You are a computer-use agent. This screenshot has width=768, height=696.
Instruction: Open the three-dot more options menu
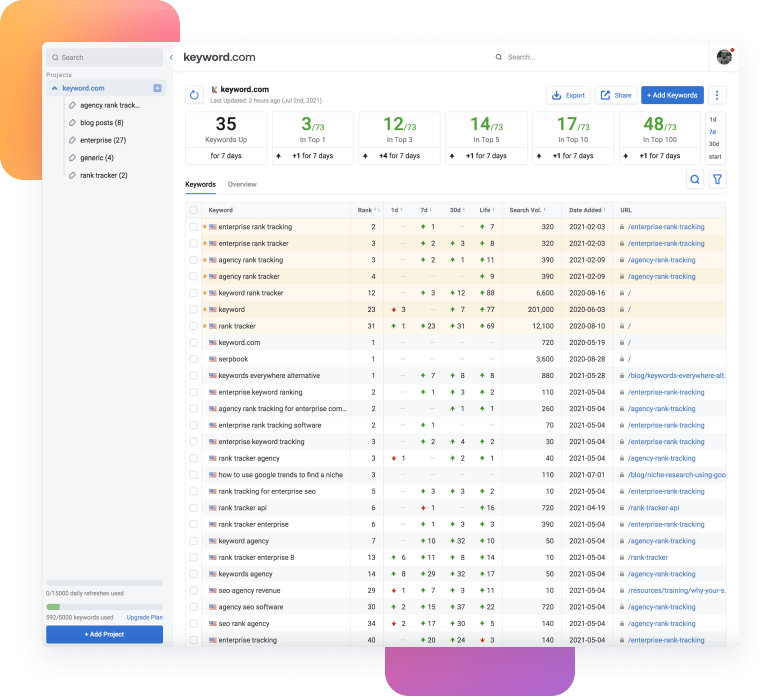click(x=717, y=95)
